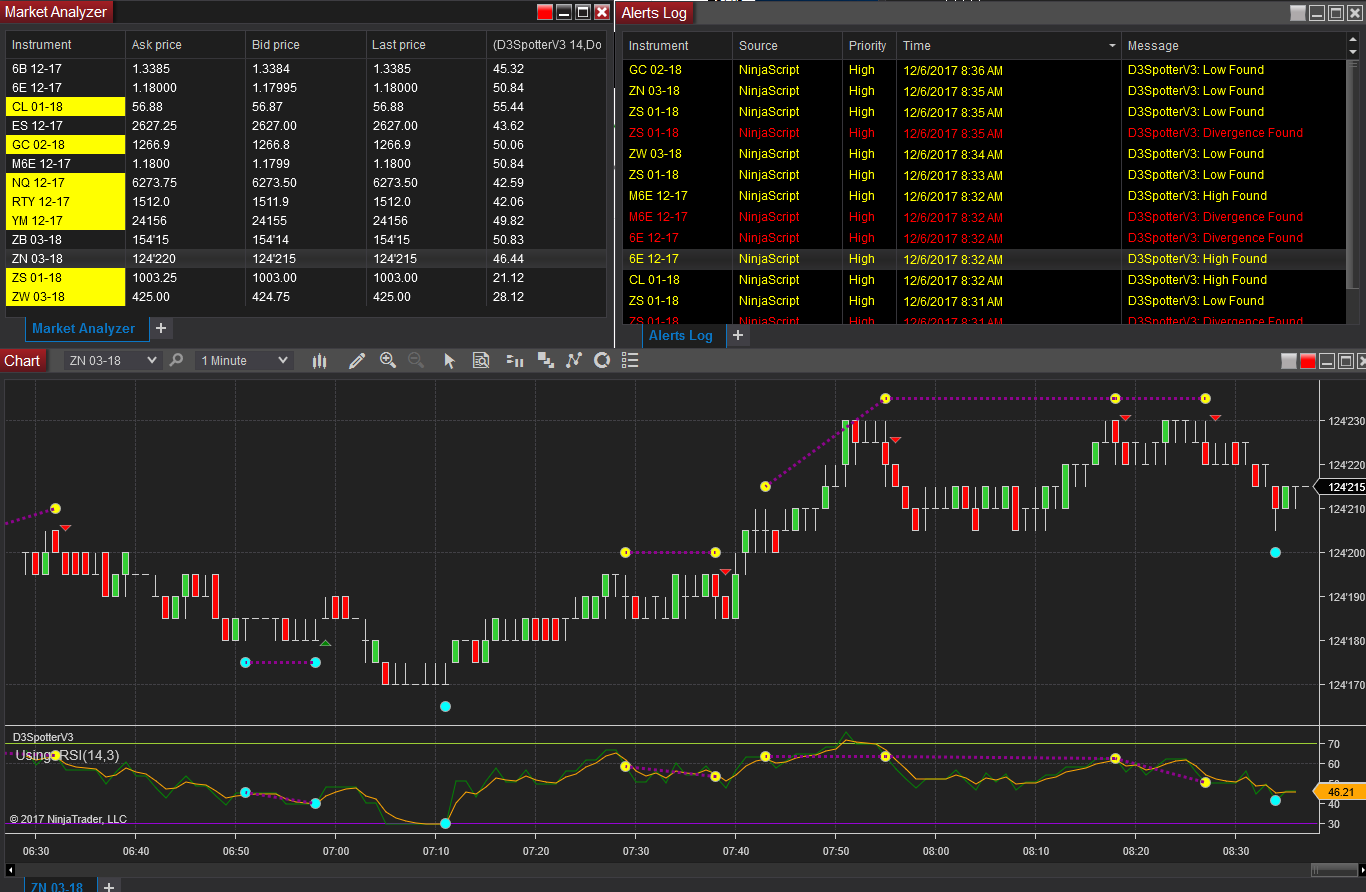Screen dimensions: 1366x892
Task: Click the Strategies circular icon in Chart toolbar
Action: 602,360
